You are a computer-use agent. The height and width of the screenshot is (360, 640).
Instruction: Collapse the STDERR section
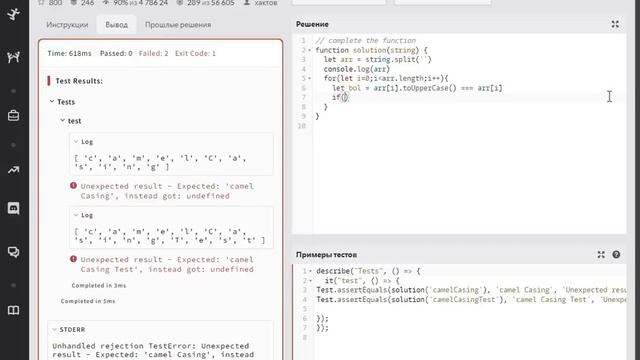pyautogui.click(x=54, y=329)
